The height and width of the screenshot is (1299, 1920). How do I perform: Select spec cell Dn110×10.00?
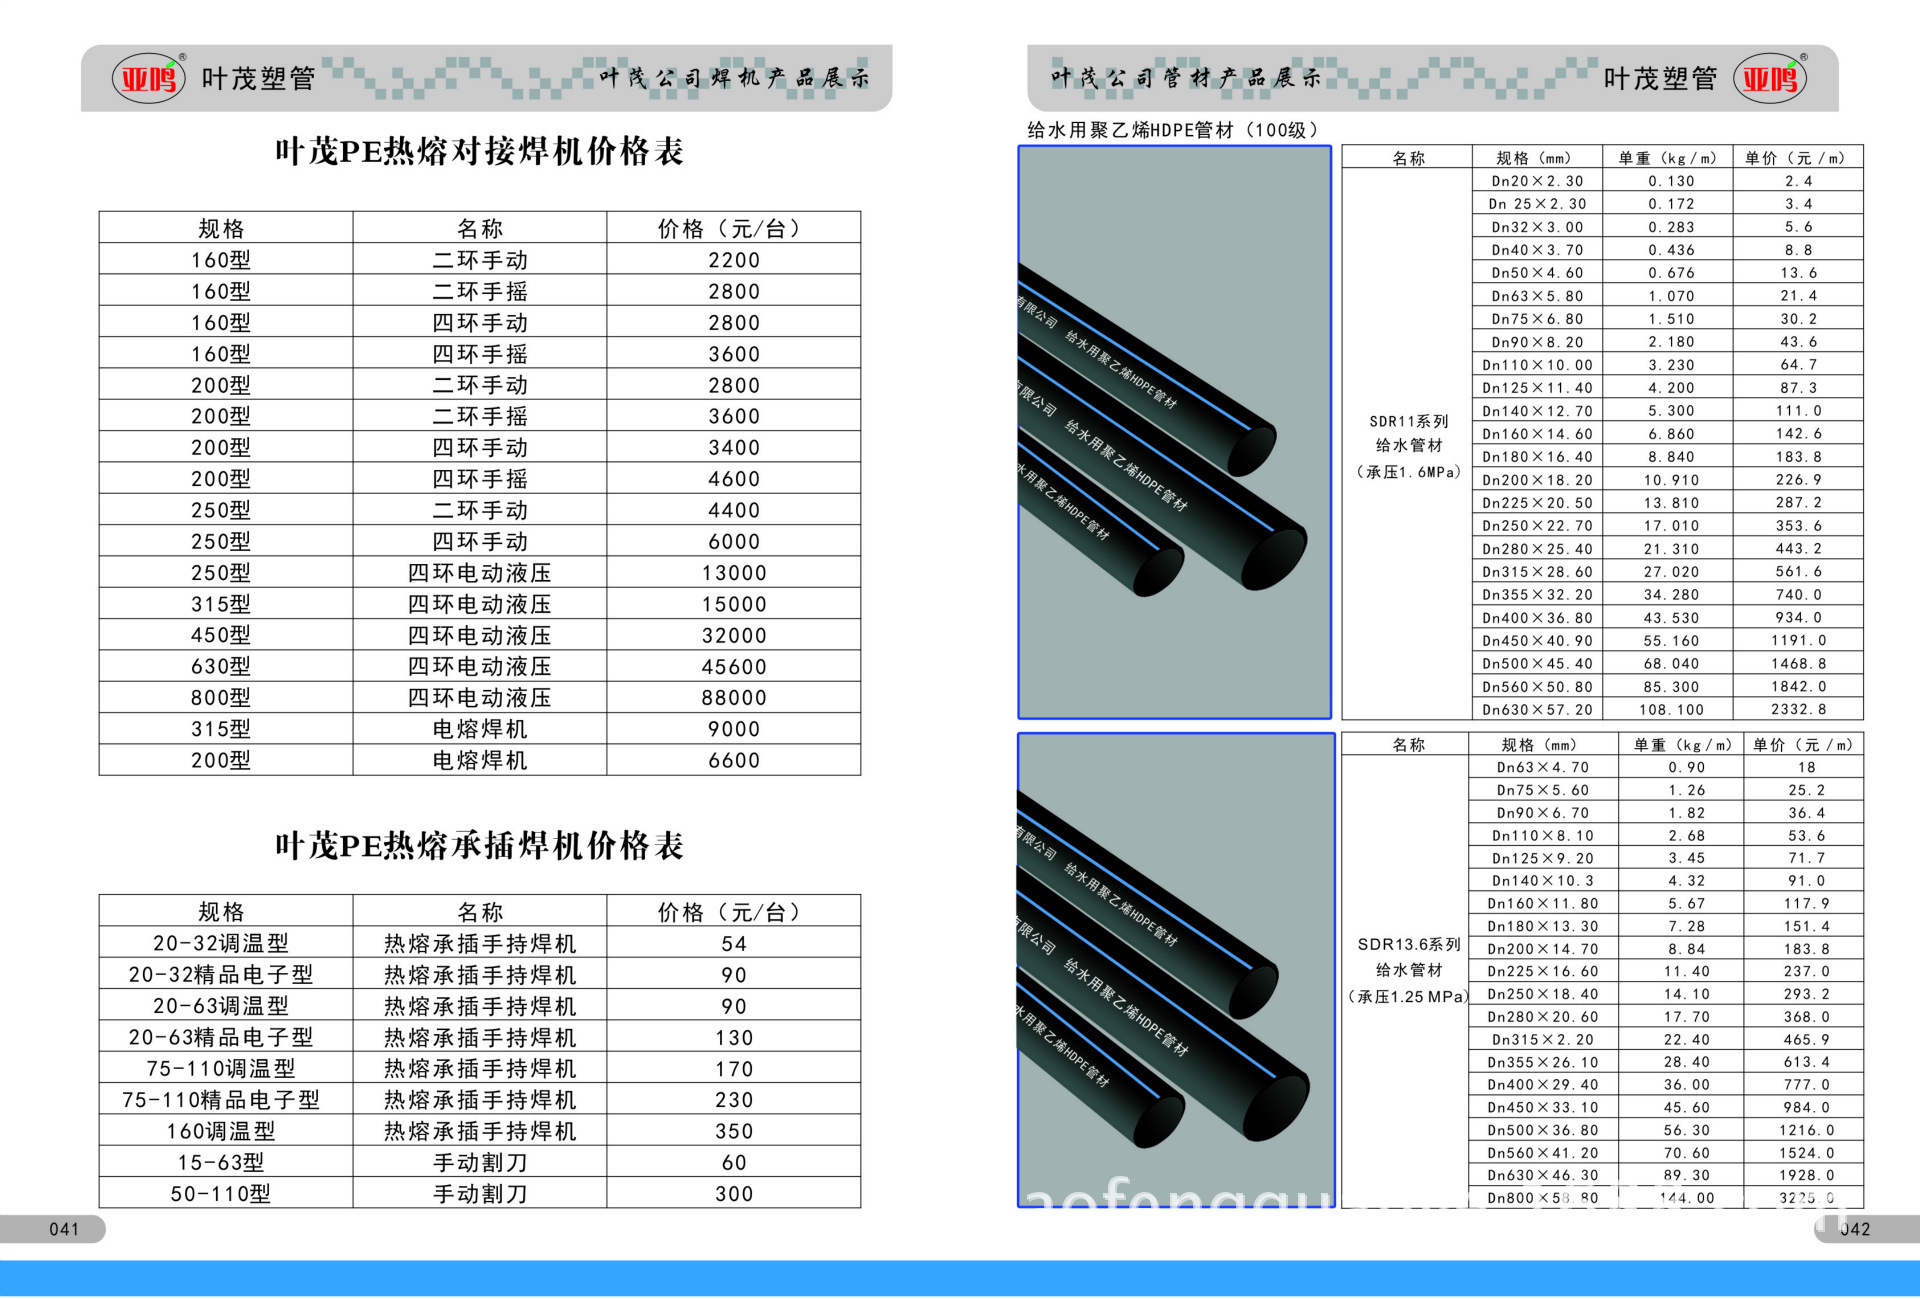click(1538, 365)
